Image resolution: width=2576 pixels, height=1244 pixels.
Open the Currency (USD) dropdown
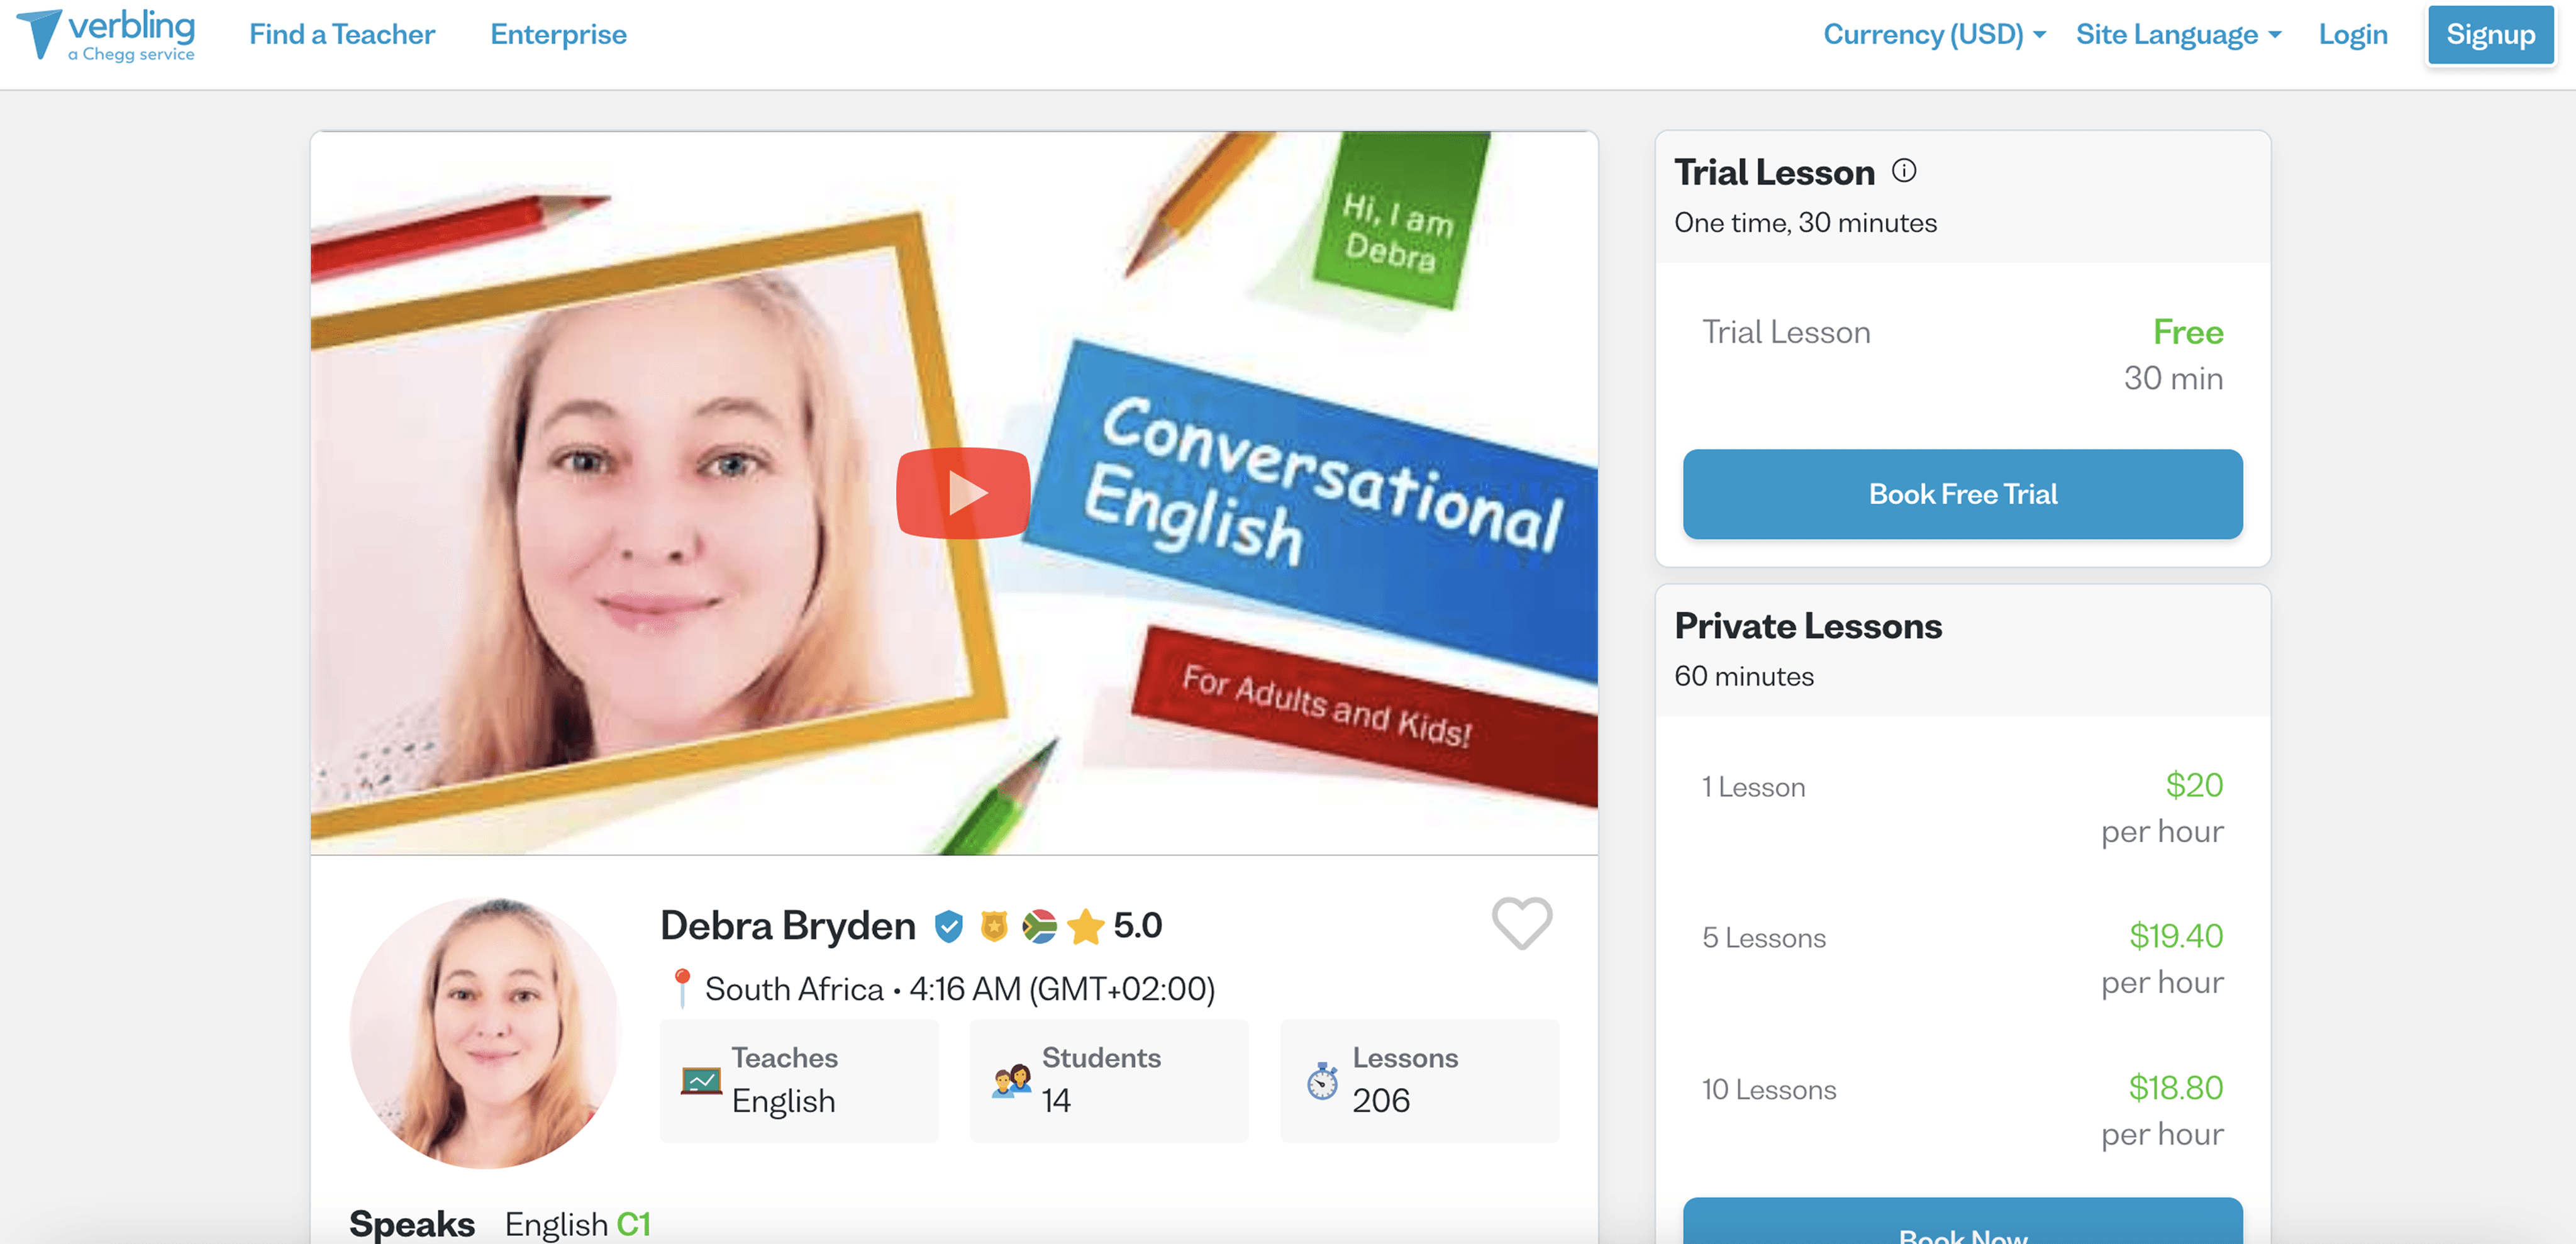[x=1933, y=35]
